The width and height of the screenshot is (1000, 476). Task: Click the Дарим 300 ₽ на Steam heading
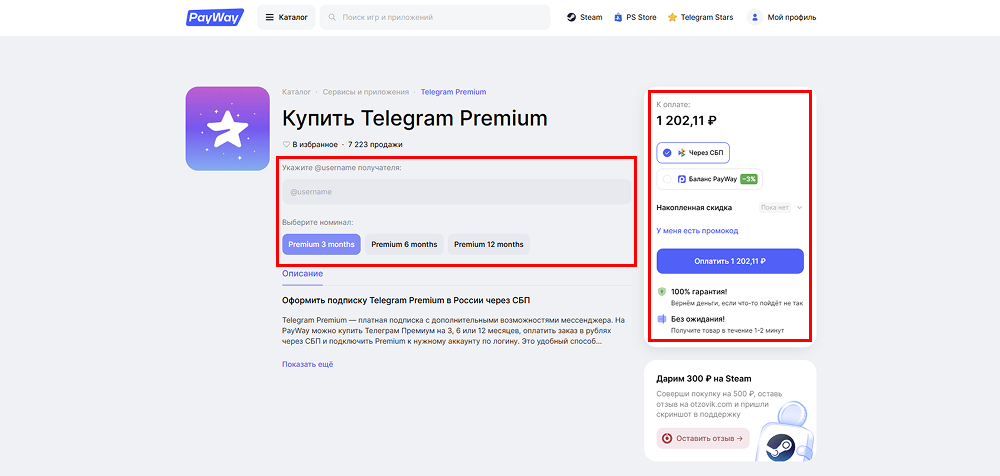704,378
